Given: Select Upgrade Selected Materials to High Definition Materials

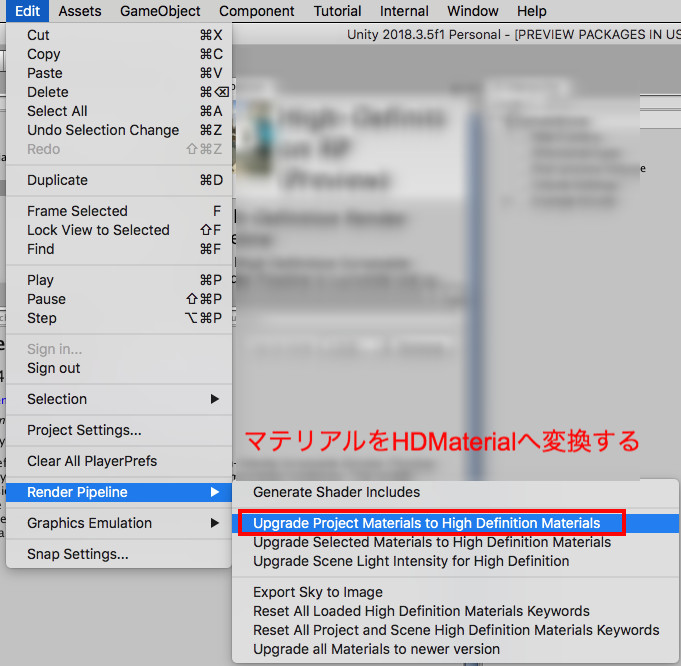Looking at the screenshot, I should point(455,542).
